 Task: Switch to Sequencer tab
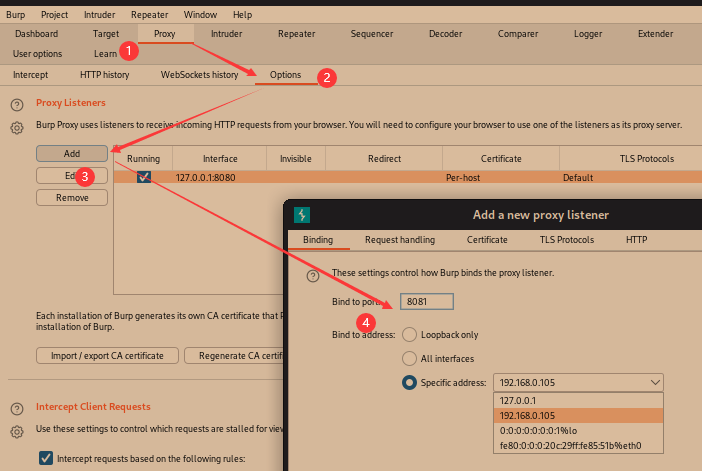pyautogui.click(x=372, y=34)
